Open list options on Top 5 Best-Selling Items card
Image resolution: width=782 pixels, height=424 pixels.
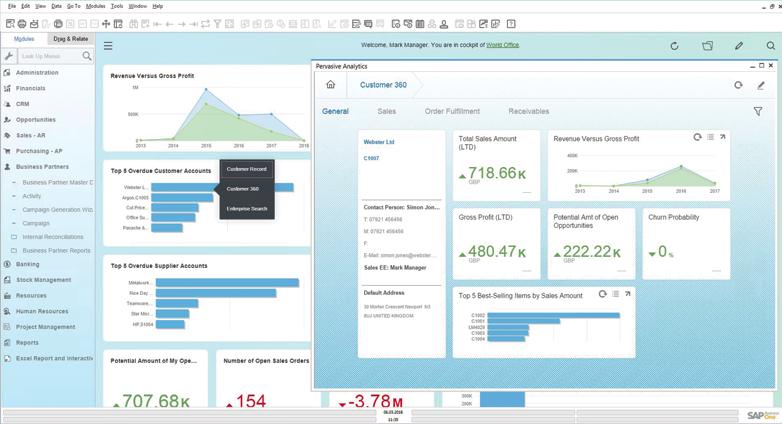coord(615,294)
